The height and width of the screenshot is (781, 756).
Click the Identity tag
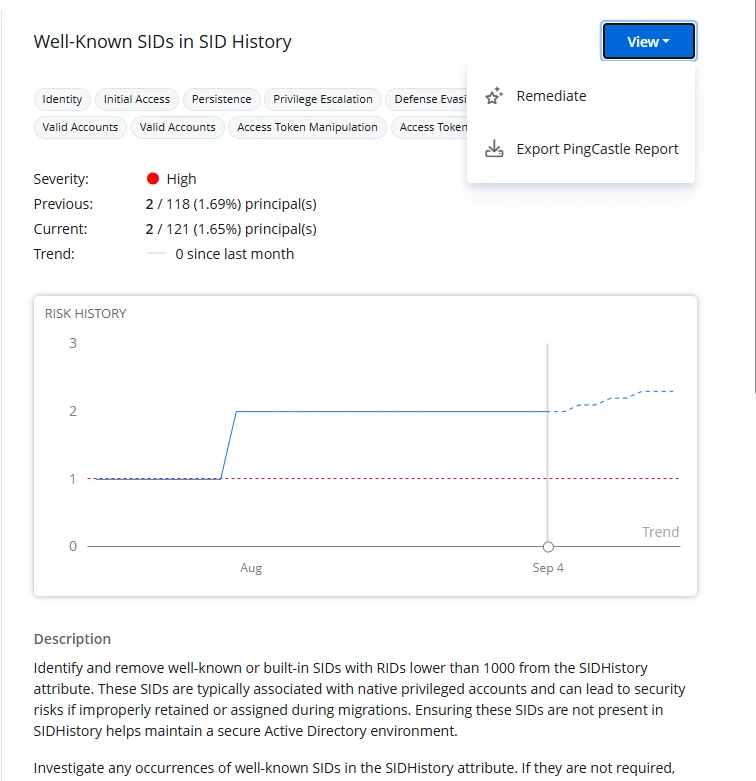tap(62, 99)
